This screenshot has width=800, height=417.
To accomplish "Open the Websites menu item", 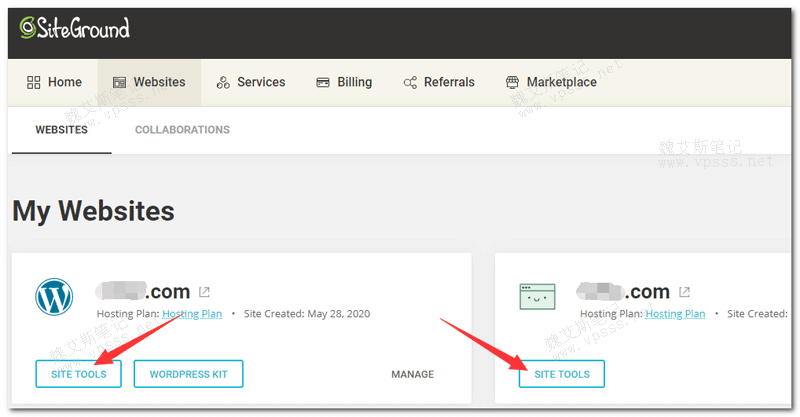I will (x=149, y=82).
